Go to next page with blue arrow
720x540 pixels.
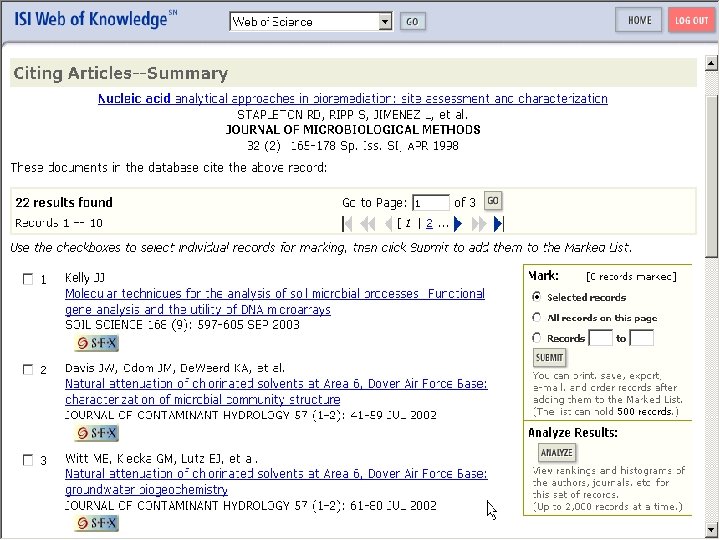pyautogui.click(x=458, y=224)
